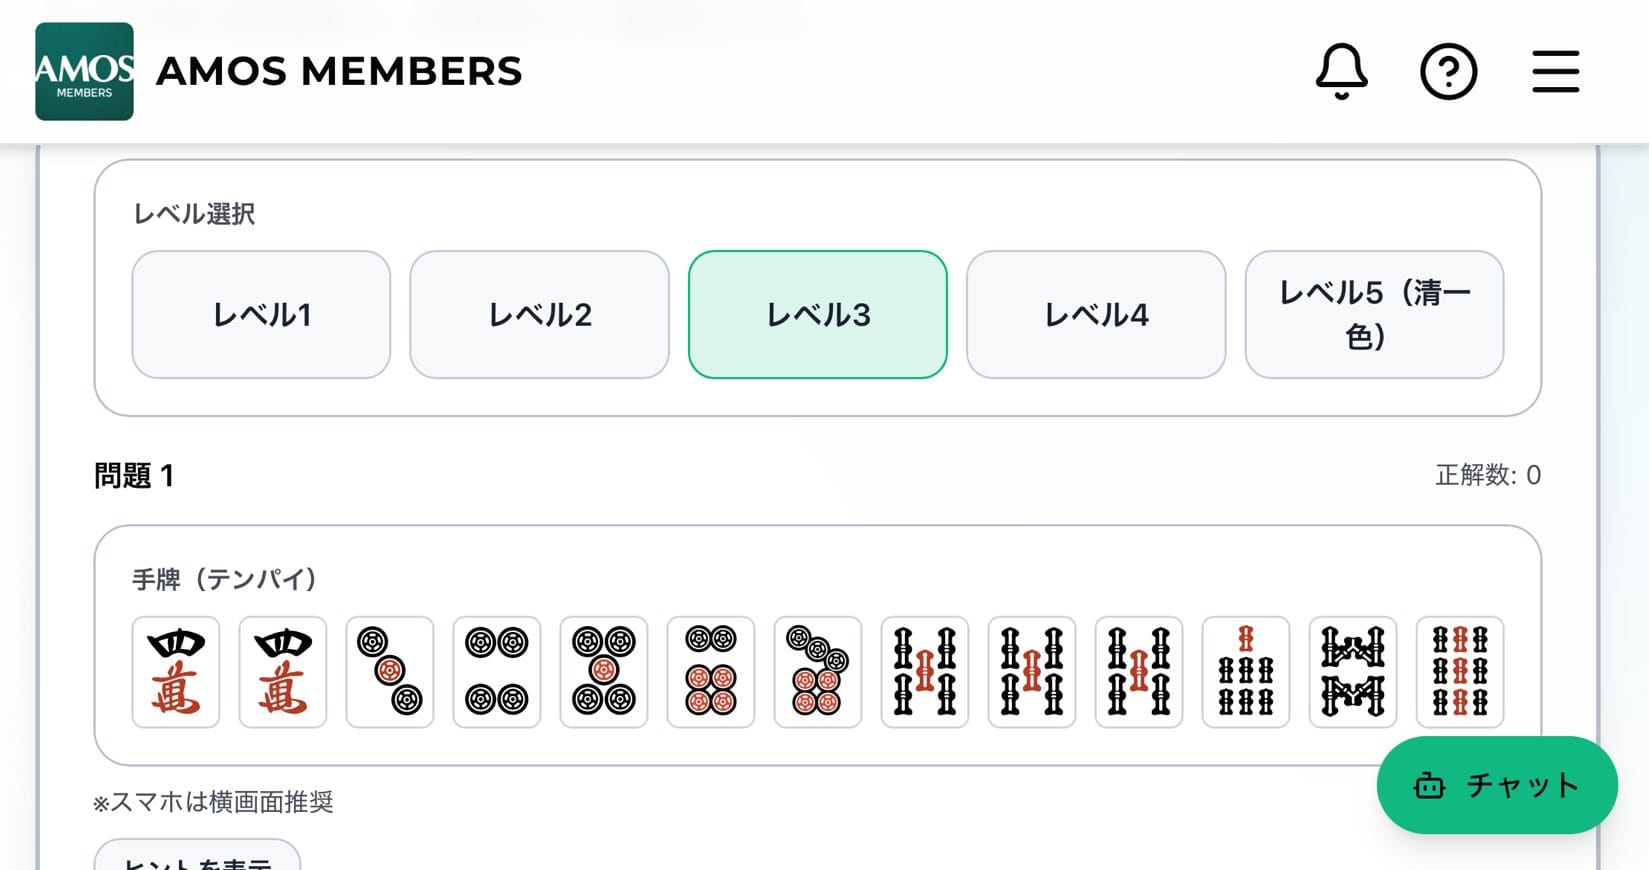Select the 3-pin circle tile

[x=390, y=672]
